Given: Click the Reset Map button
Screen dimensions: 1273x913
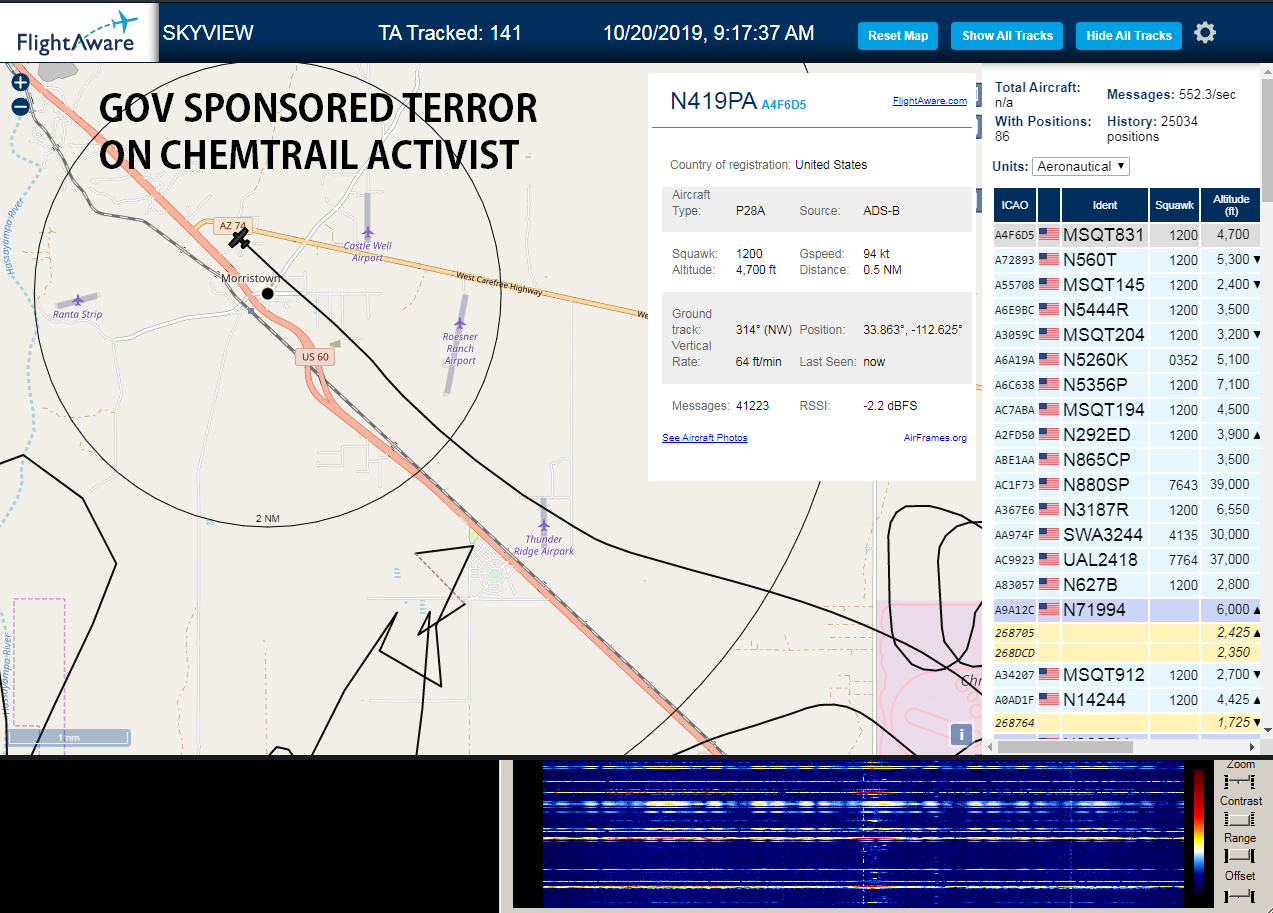Looking at the screenshot, I should click(898, 36).
